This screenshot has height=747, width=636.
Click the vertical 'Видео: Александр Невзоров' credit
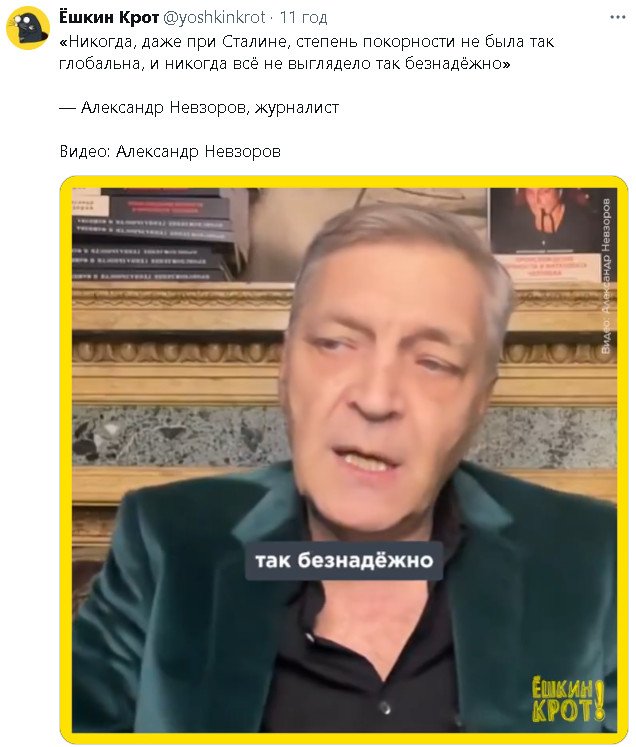605,276
